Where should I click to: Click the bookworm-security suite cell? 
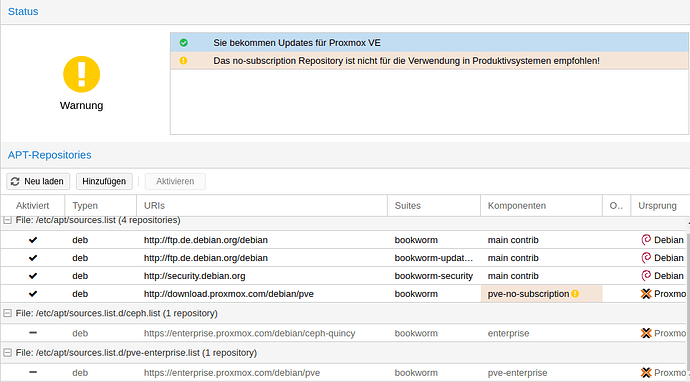433,276
